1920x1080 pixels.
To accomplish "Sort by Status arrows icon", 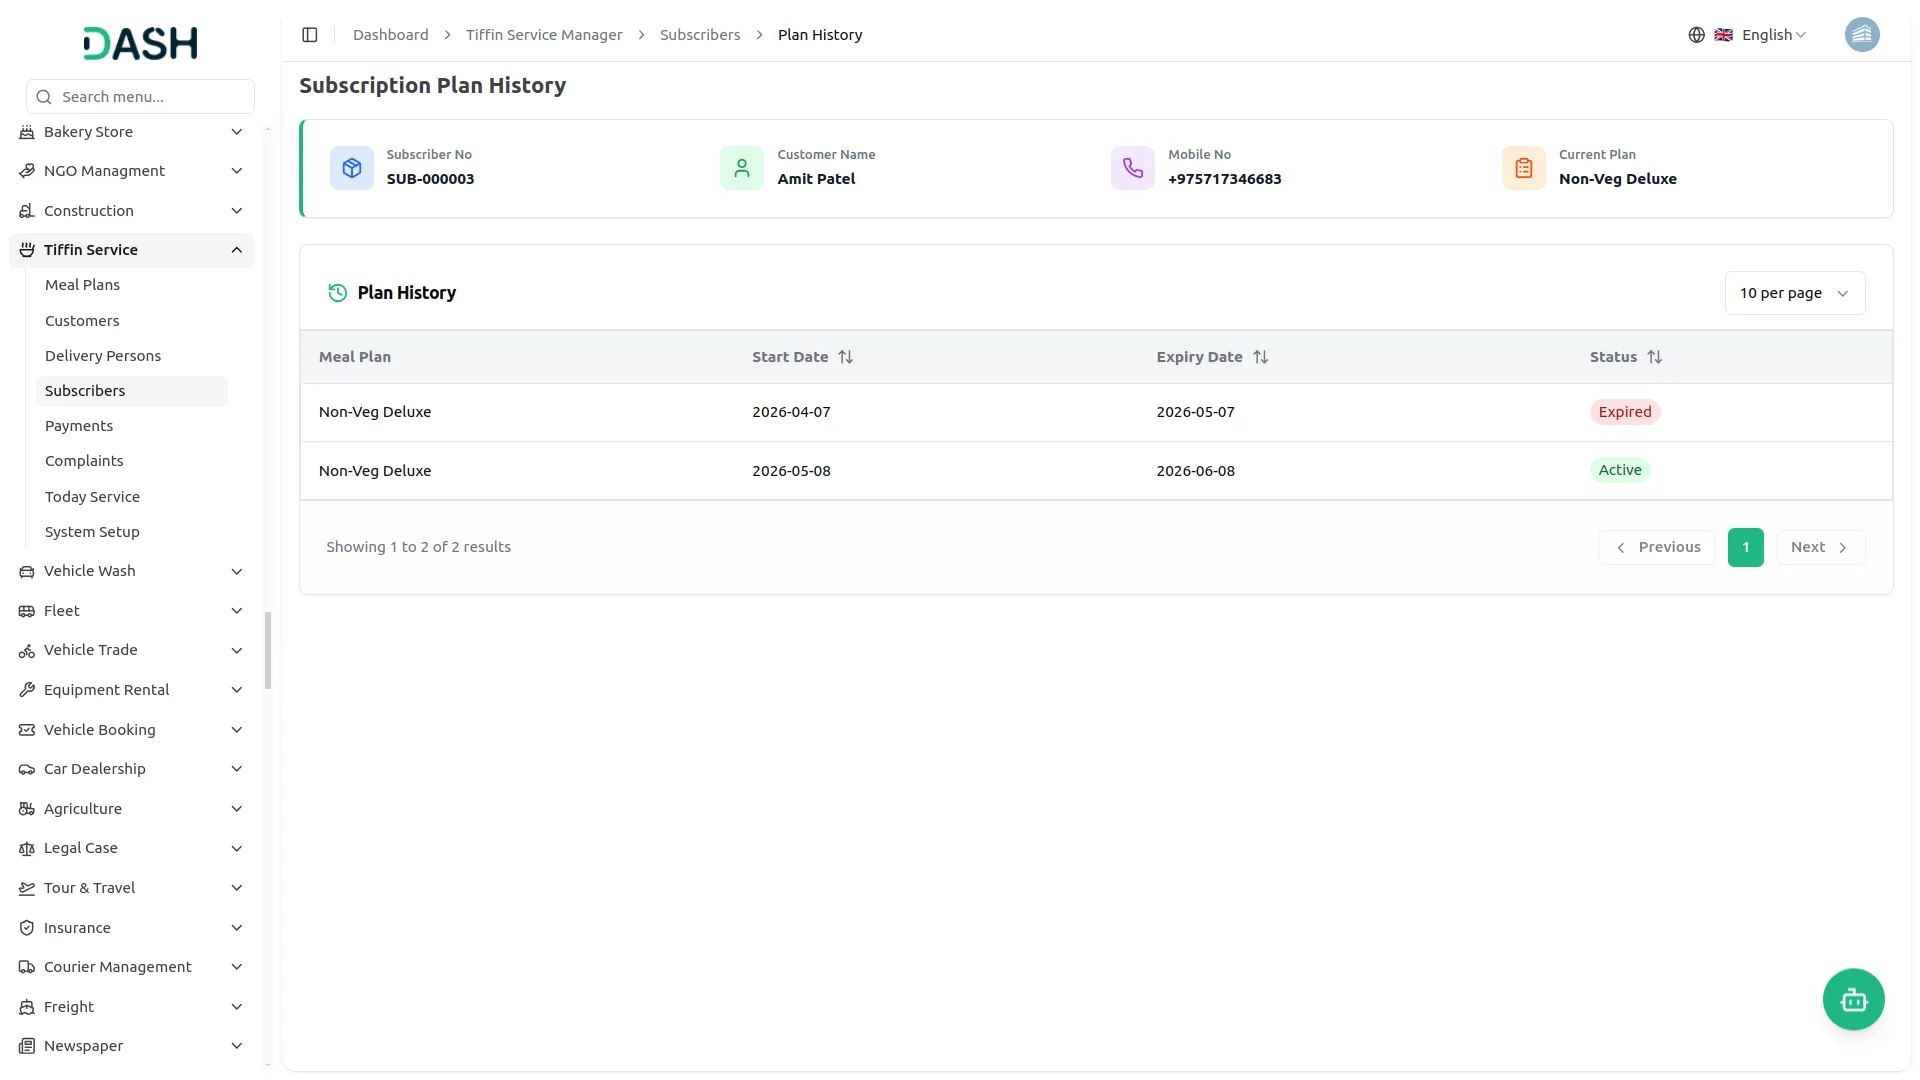I will [x=1654, y=357].
